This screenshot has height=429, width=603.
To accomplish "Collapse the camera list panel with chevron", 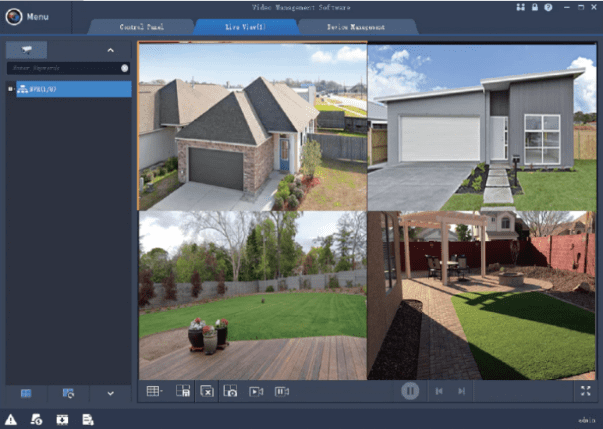I will (x=110, y=49).
